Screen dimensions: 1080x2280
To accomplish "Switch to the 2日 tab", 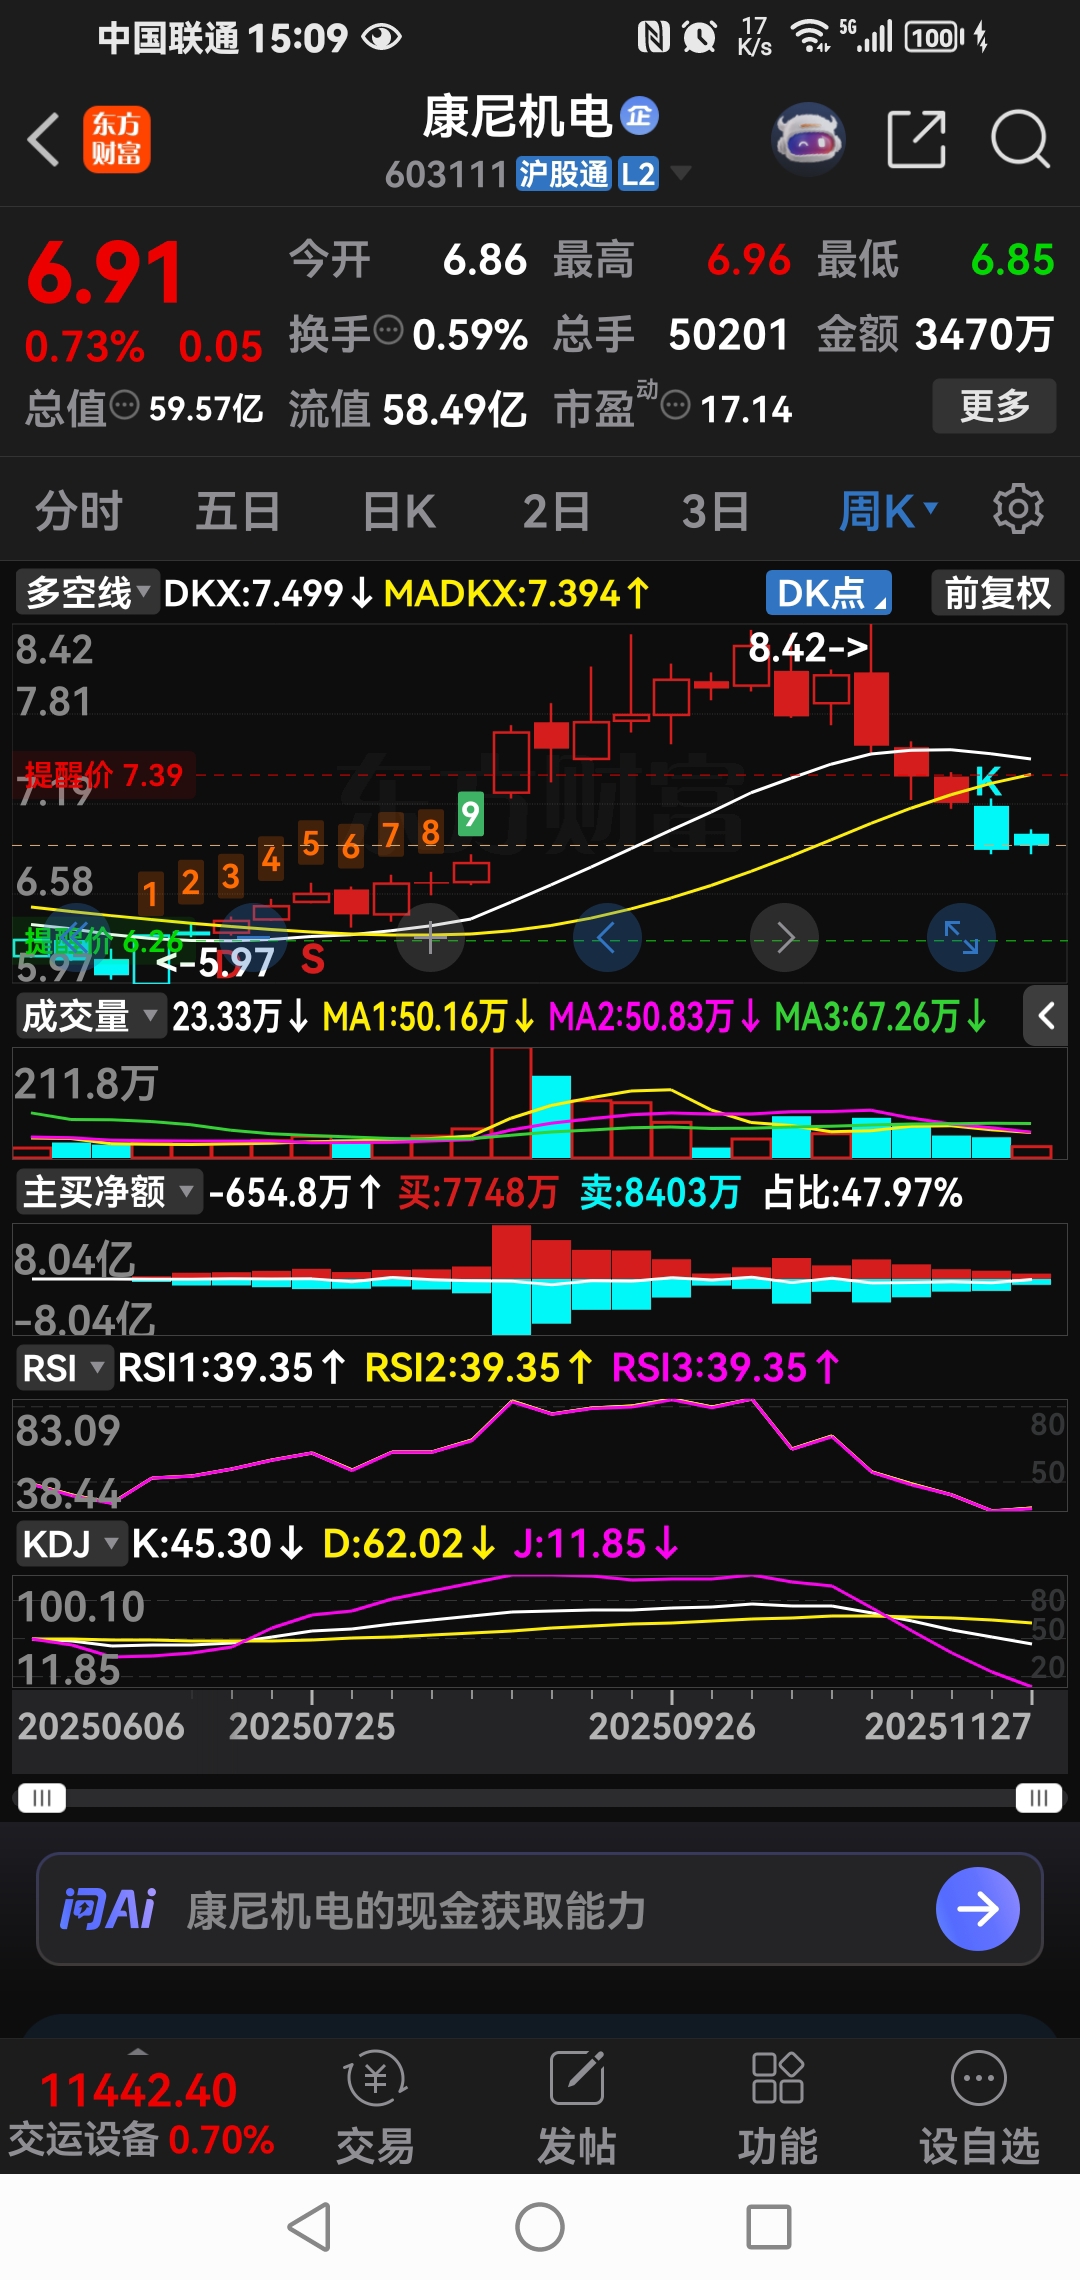I will [556, 511].
